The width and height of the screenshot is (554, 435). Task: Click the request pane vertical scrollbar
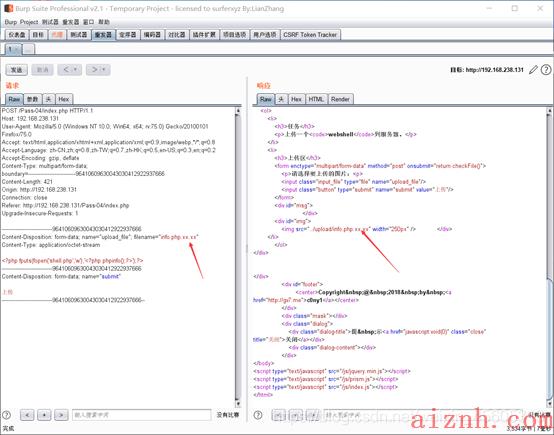(238, 257)
